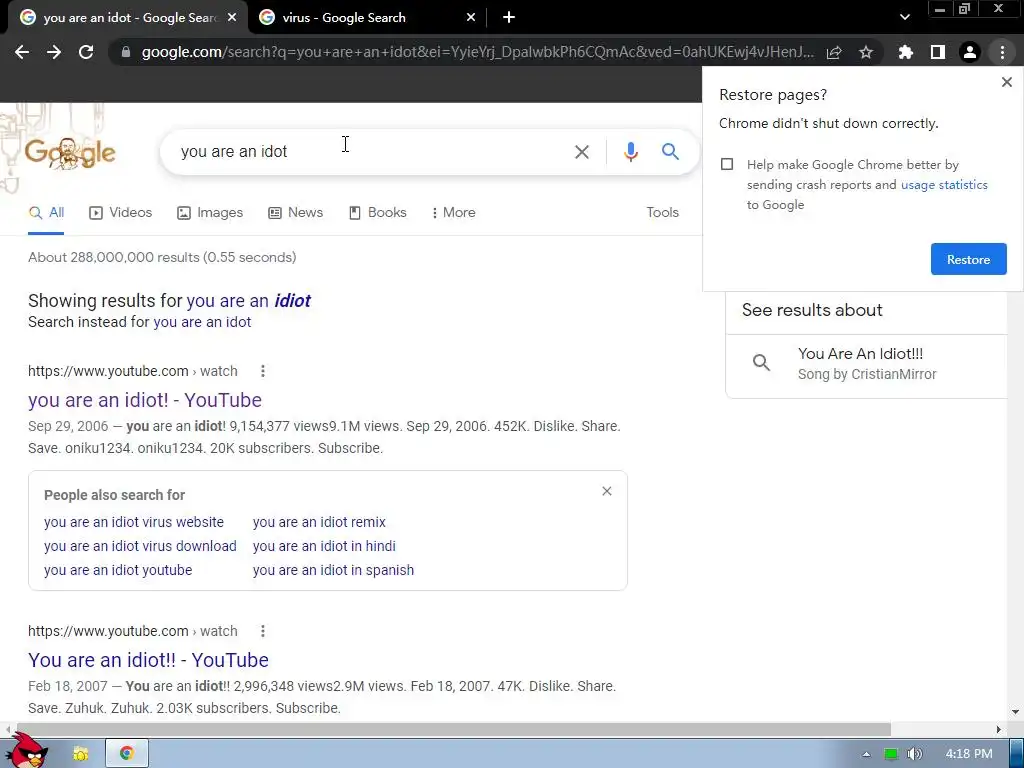Image resolution: width=1024 pixels, height=768 pixels.
Task: Switch to Images results
Action: [210, 212]
